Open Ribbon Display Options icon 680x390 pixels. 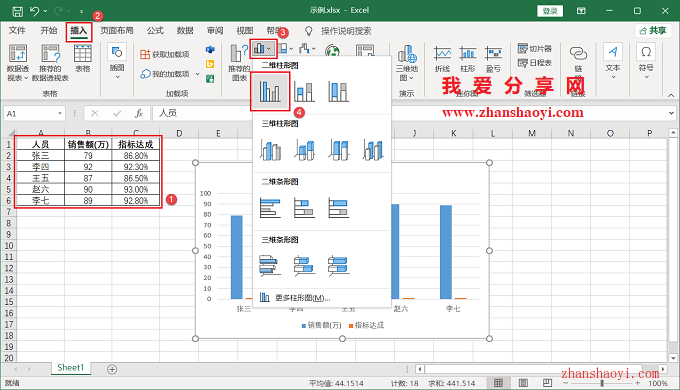tap(581, 11)
